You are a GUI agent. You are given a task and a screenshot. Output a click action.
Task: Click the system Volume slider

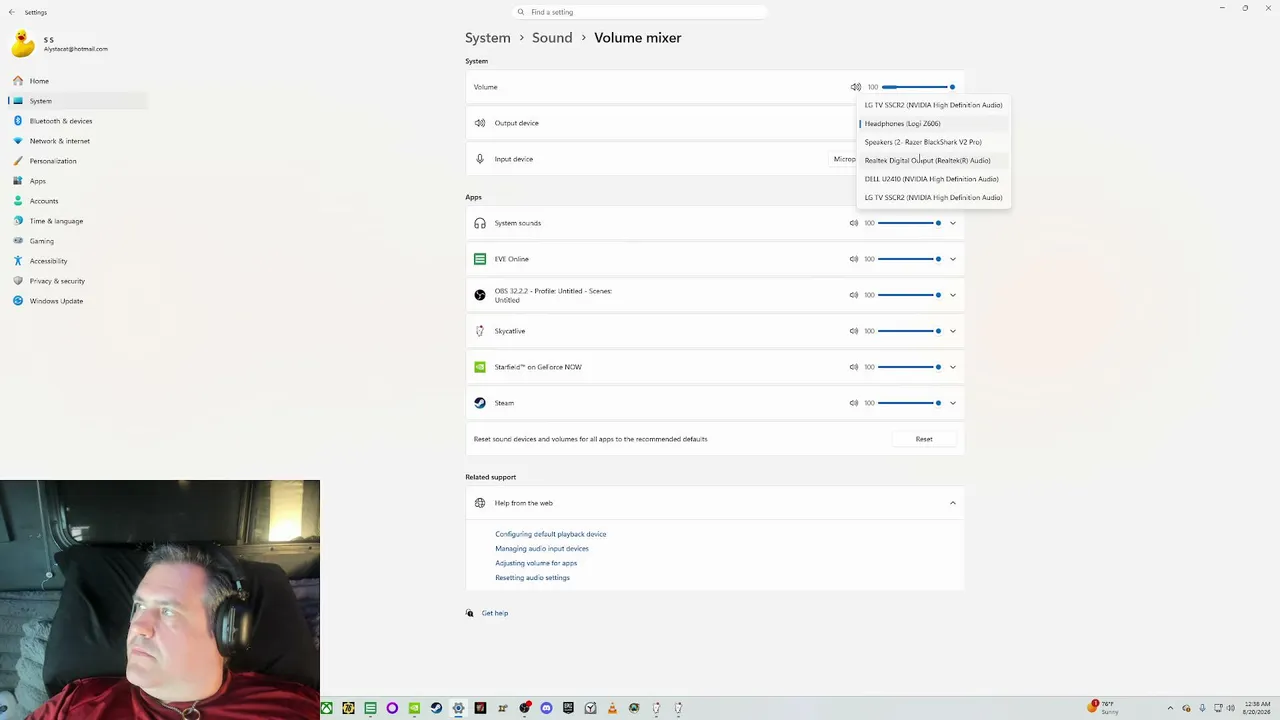918,87
